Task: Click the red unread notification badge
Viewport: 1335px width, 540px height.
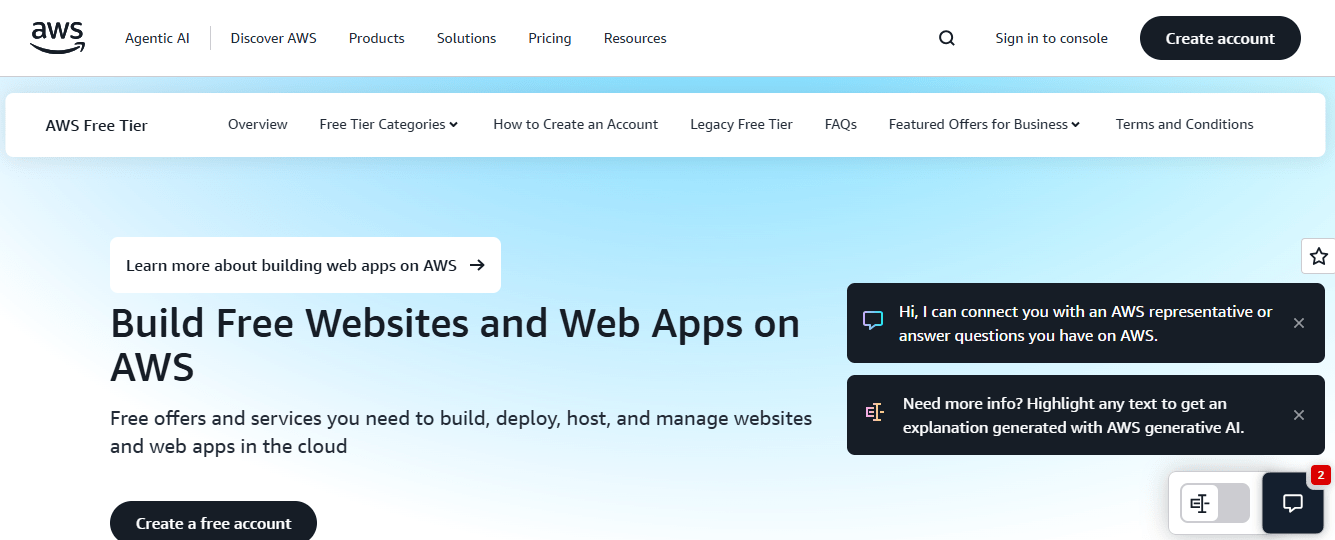Action: click(1320, 475)
